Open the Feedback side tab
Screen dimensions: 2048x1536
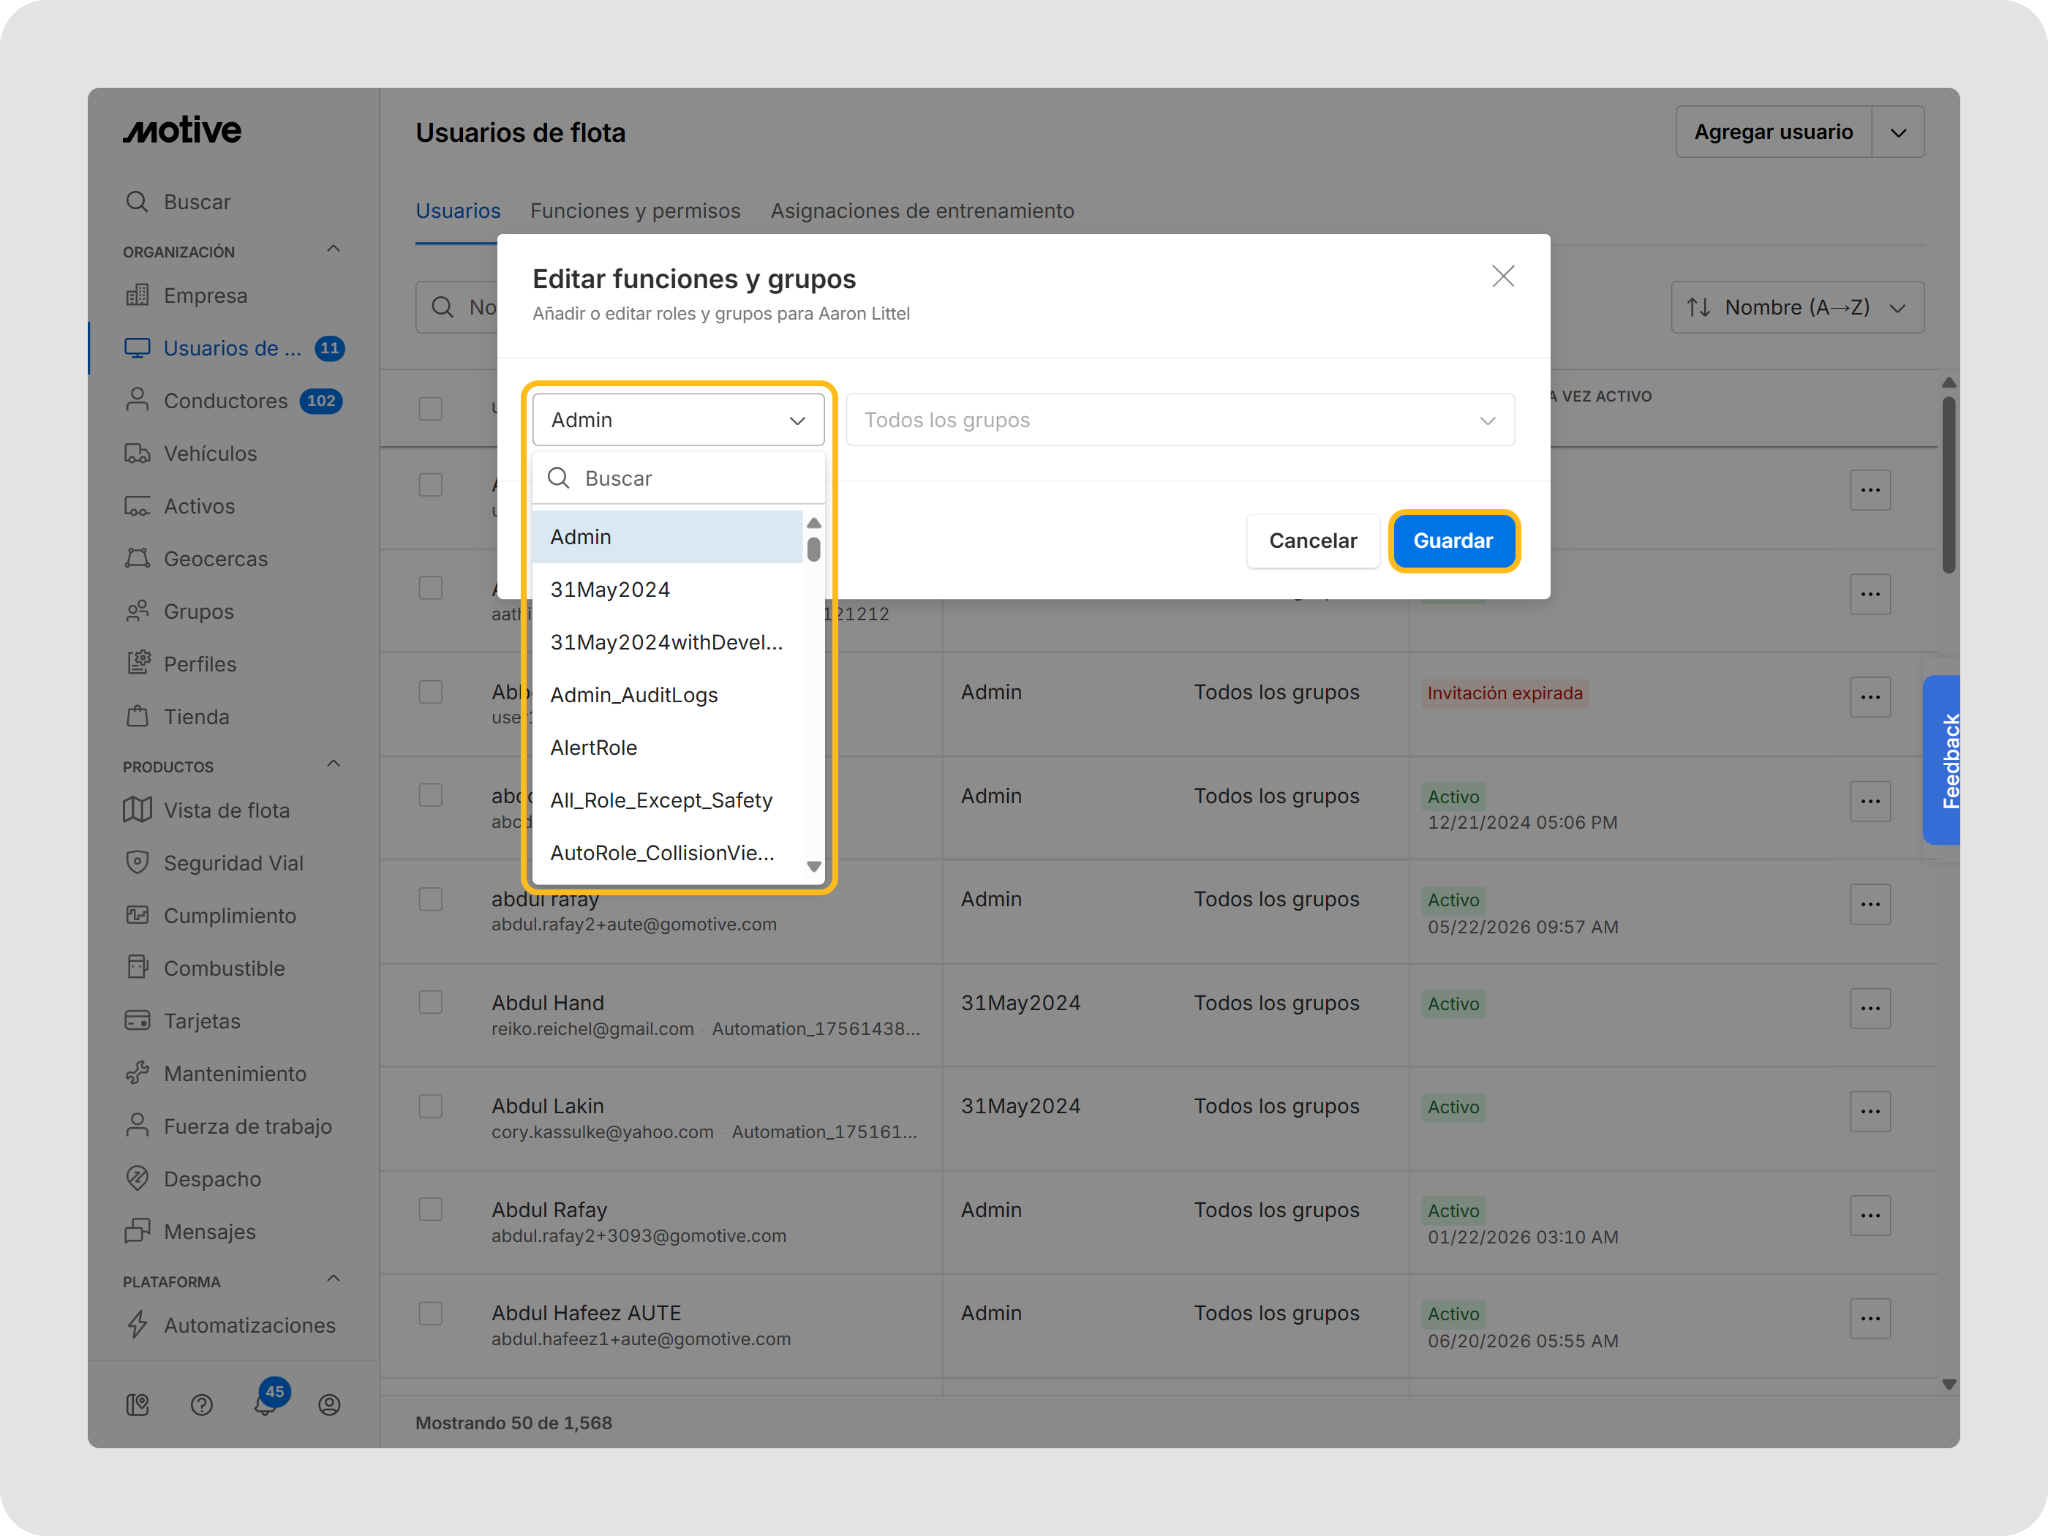(1944, 760)
